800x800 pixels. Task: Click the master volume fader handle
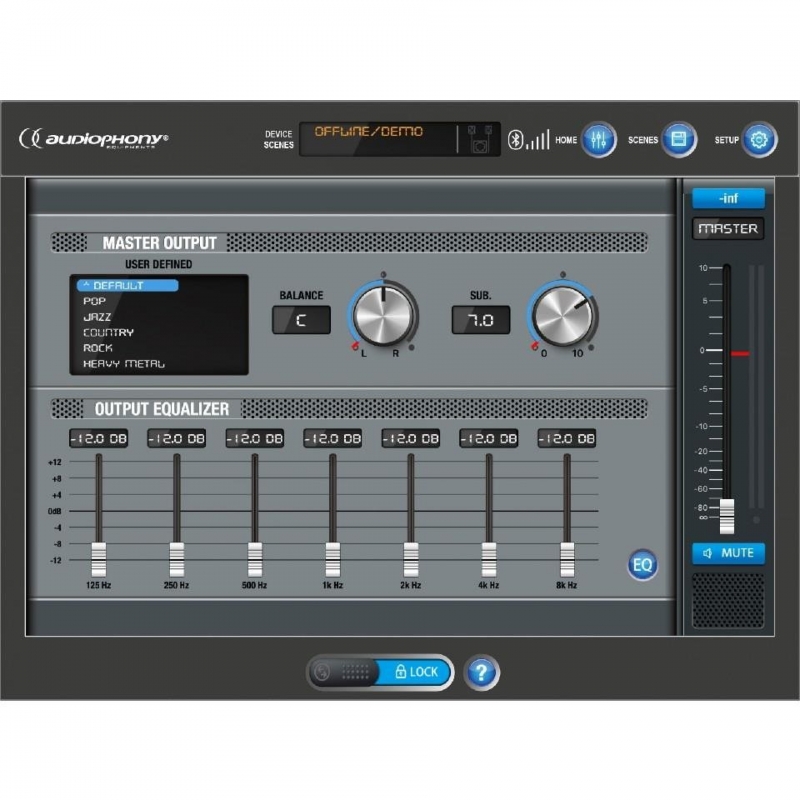click(727, 514)
